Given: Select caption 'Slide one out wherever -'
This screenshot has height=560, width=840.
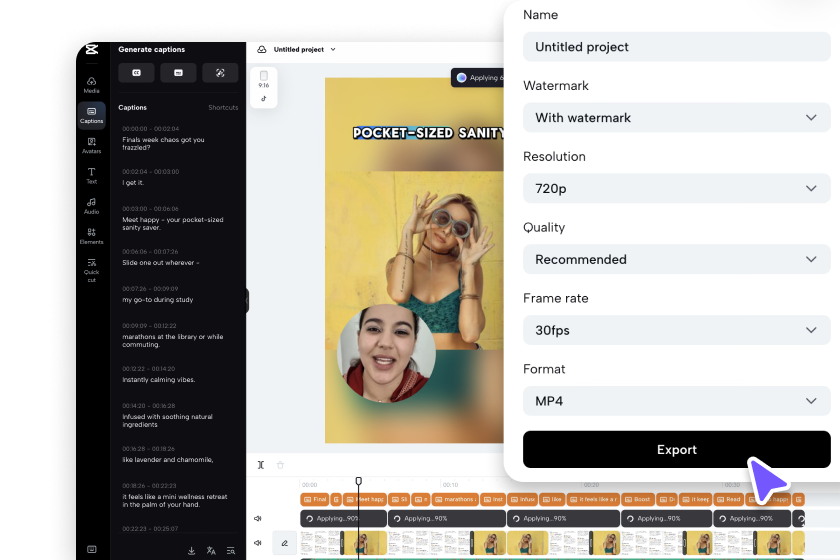Looking at the screenshot, I should (161, 263).
